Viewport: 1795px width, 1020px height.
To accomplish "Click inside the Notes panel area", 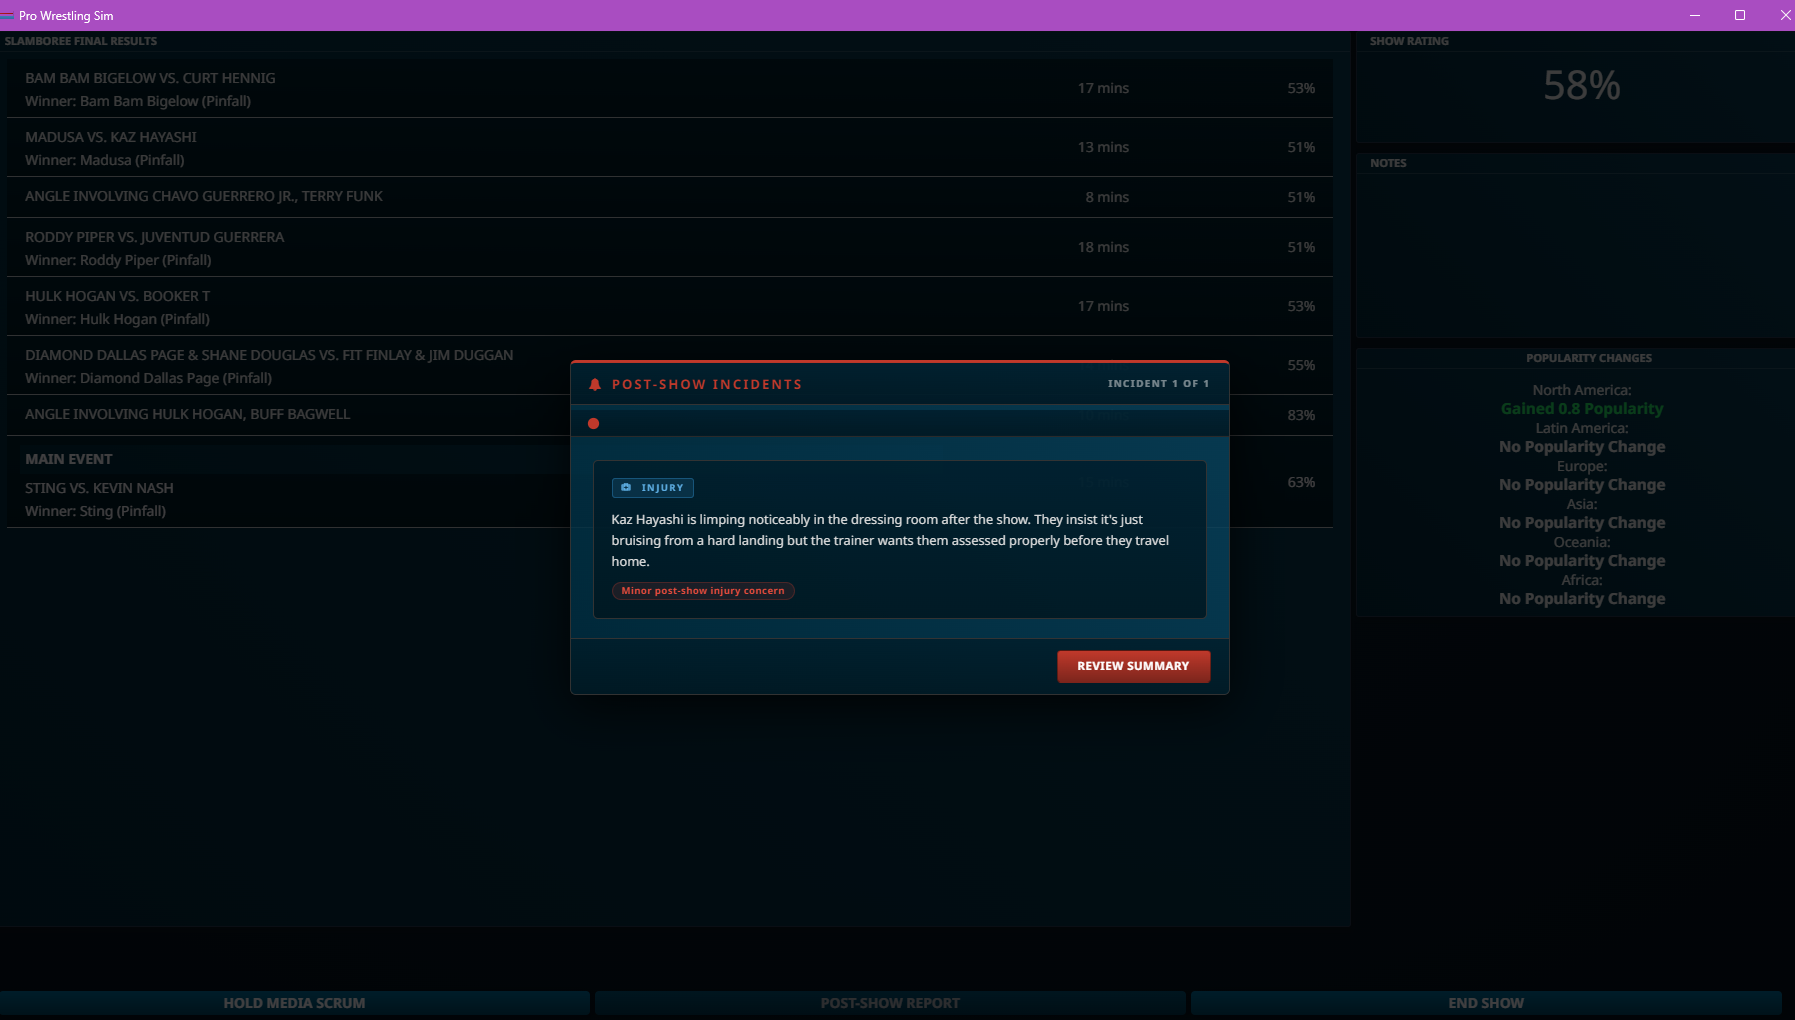I will pos(1575,255).
